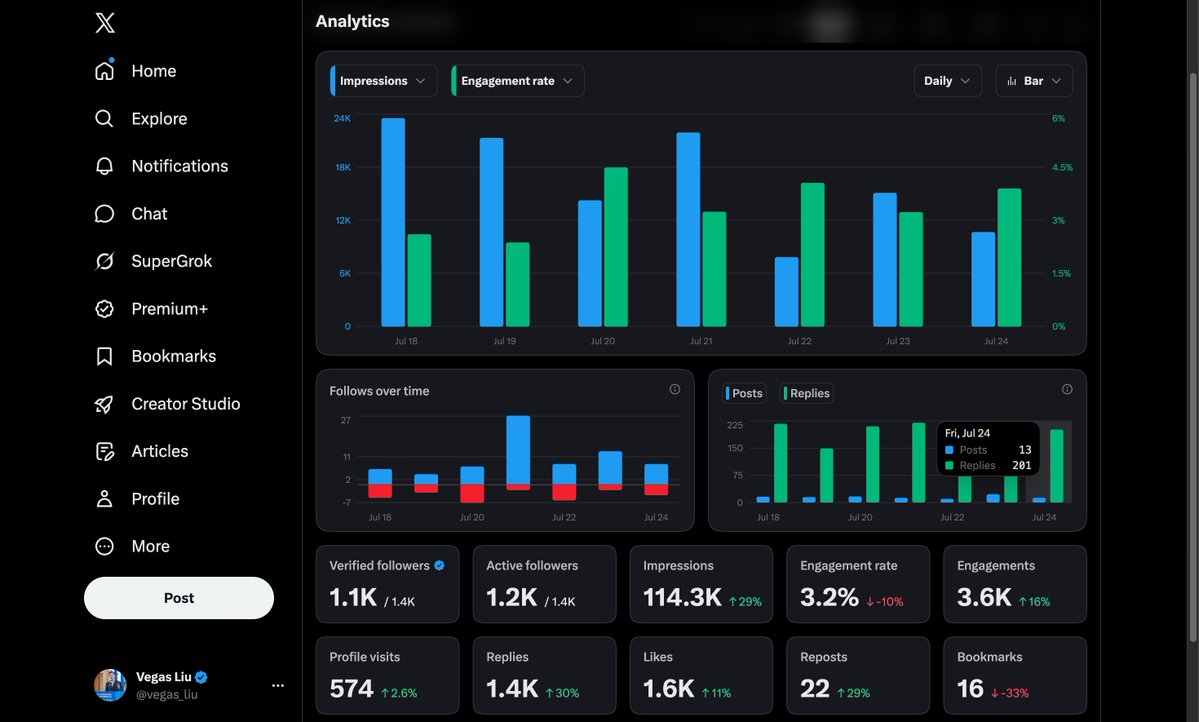Click the Chat bubble icon

click(104, 213)
